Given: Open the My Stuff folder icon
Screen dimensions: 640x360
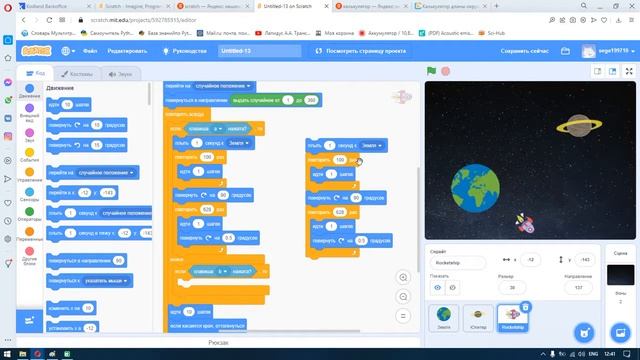Looking at the screenshot, I should click(565, 51).
